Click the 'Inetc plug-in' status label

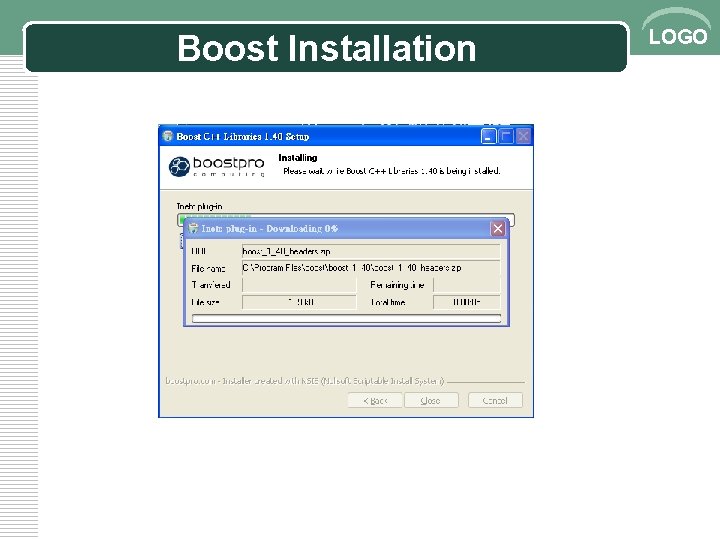199,207
